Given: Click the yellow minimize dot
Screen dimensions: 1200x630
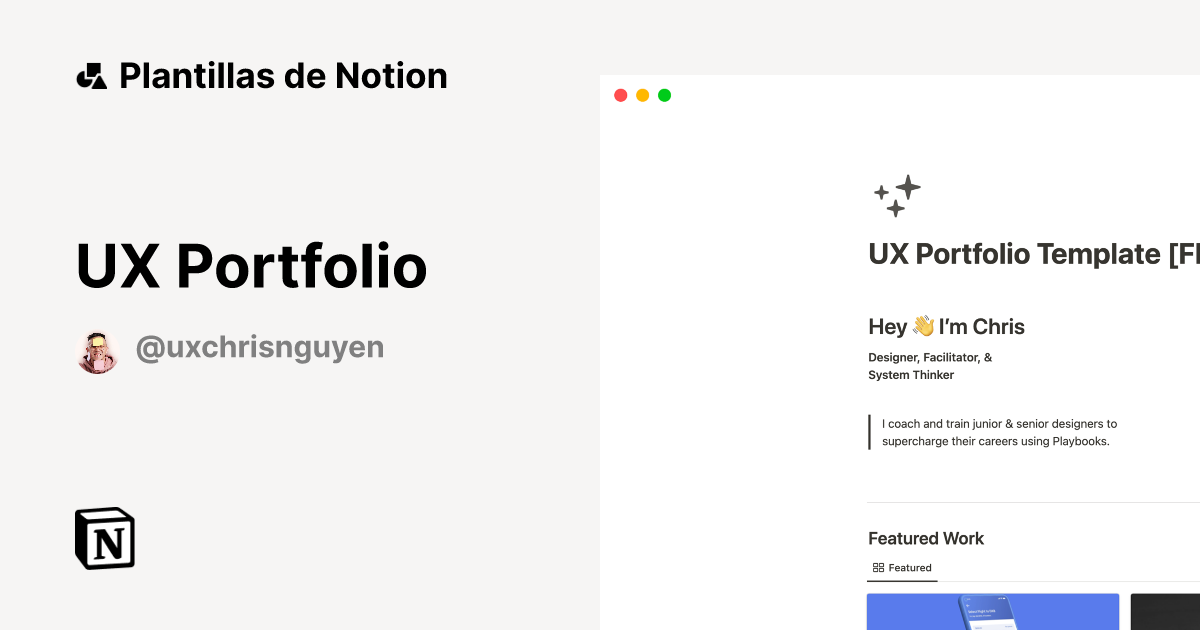Looking at the screenshot, I should click(x=642, y=94).
